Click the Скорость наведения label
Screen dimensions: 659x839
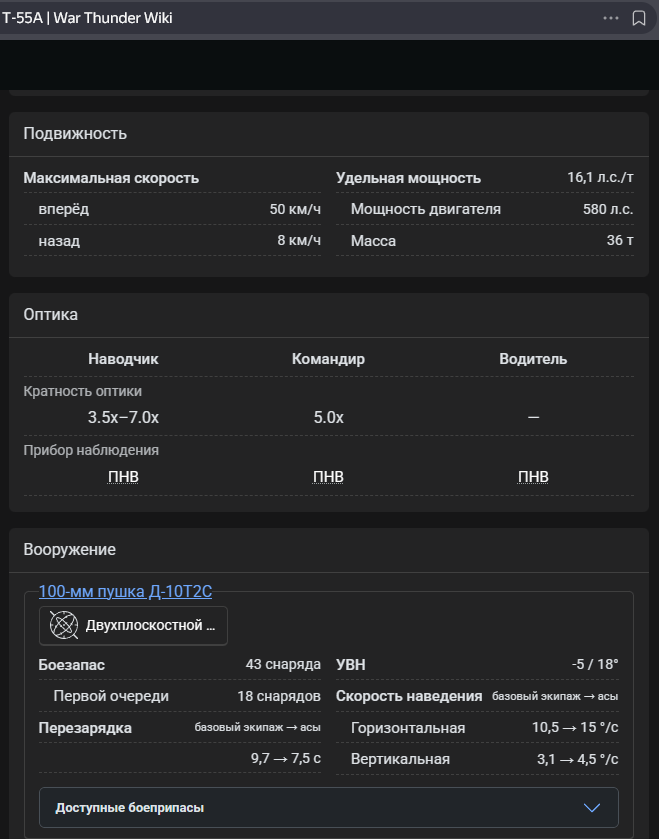409,696
